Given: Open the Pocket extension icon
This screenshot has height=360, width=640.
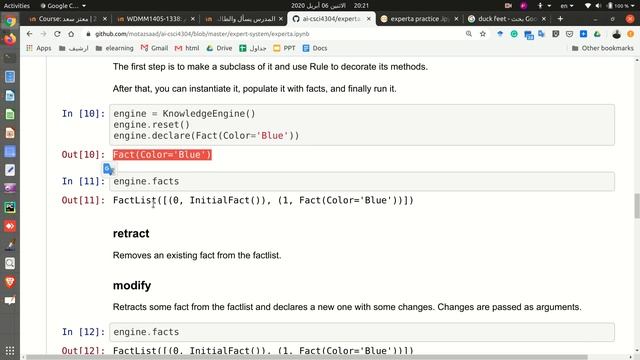Looking at the screenshot, I should click(x=569, y=34).
